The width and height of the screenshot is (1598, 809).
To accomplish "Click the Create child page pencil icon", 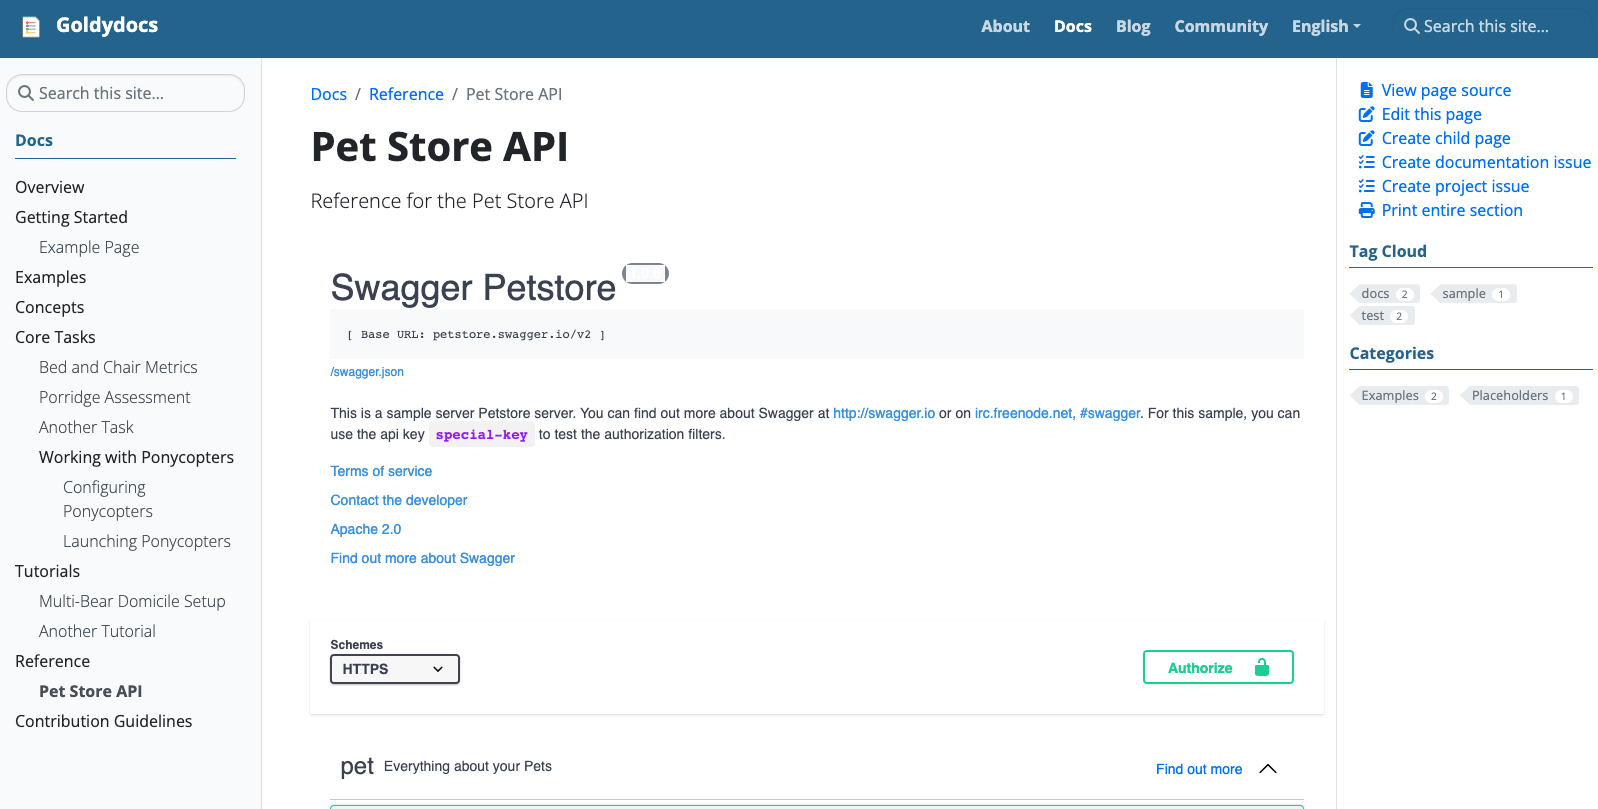I will click(1366, 138).
